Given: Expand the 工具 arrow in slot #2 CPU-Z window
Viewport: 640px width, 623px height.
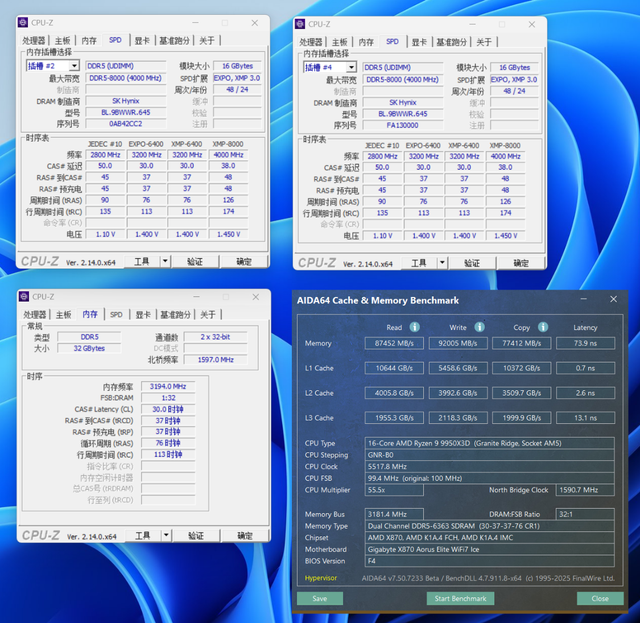Looking at the screenshot, I should pyautogui.click(x=165, y=261).
